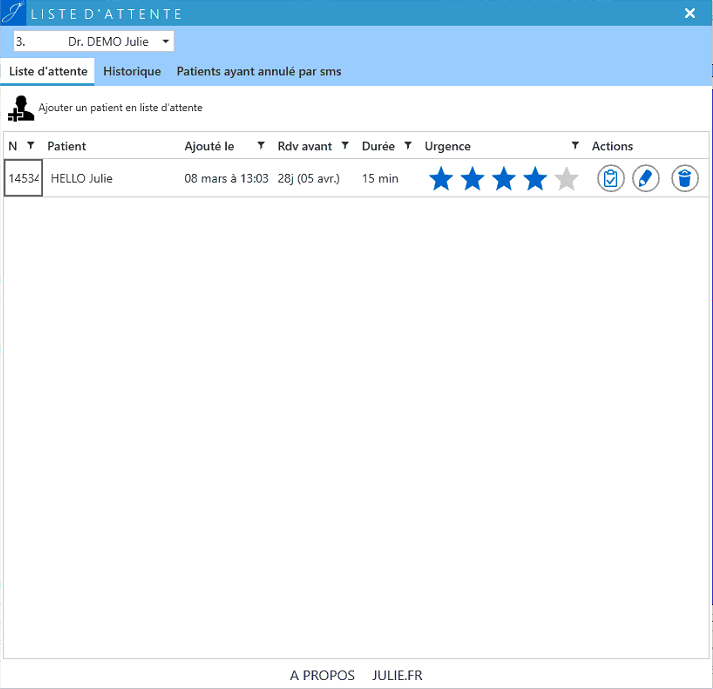The image size is (713, 689).
Task: Click the Actions column header
Action: pyautogui.click(x=612, y=146)
